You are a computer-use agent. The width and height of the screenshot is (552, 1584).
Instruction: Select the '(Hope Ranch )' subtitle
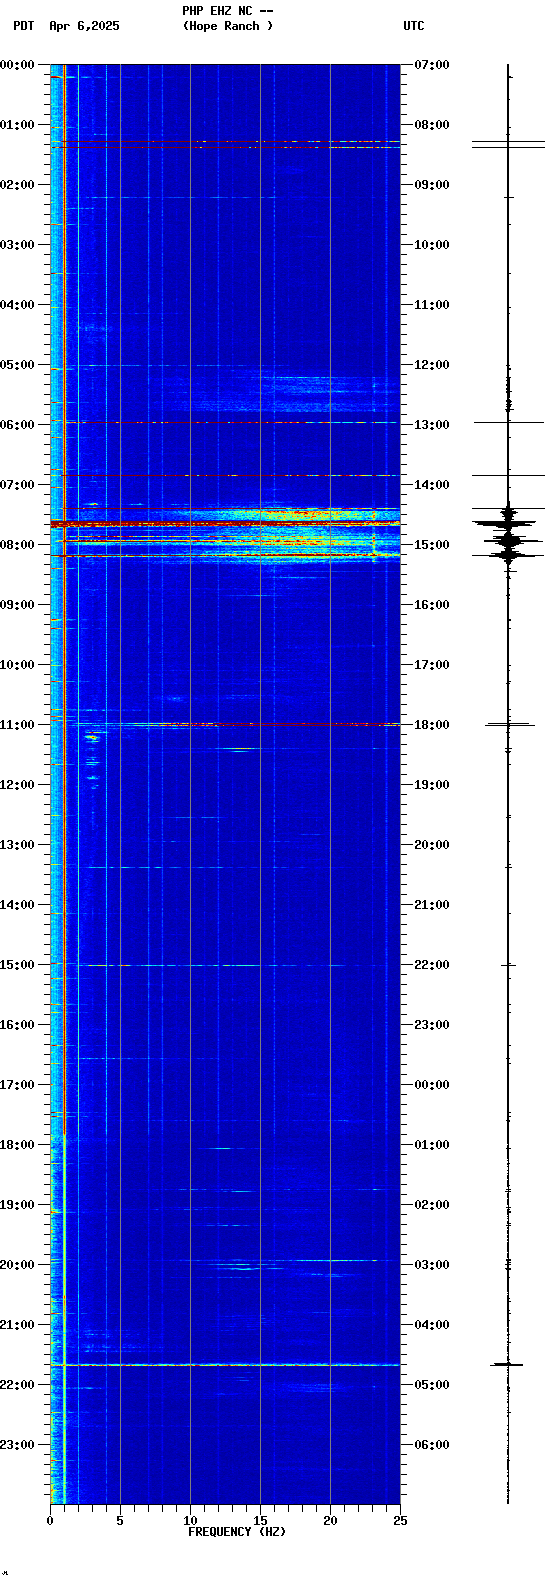point(227,26)
